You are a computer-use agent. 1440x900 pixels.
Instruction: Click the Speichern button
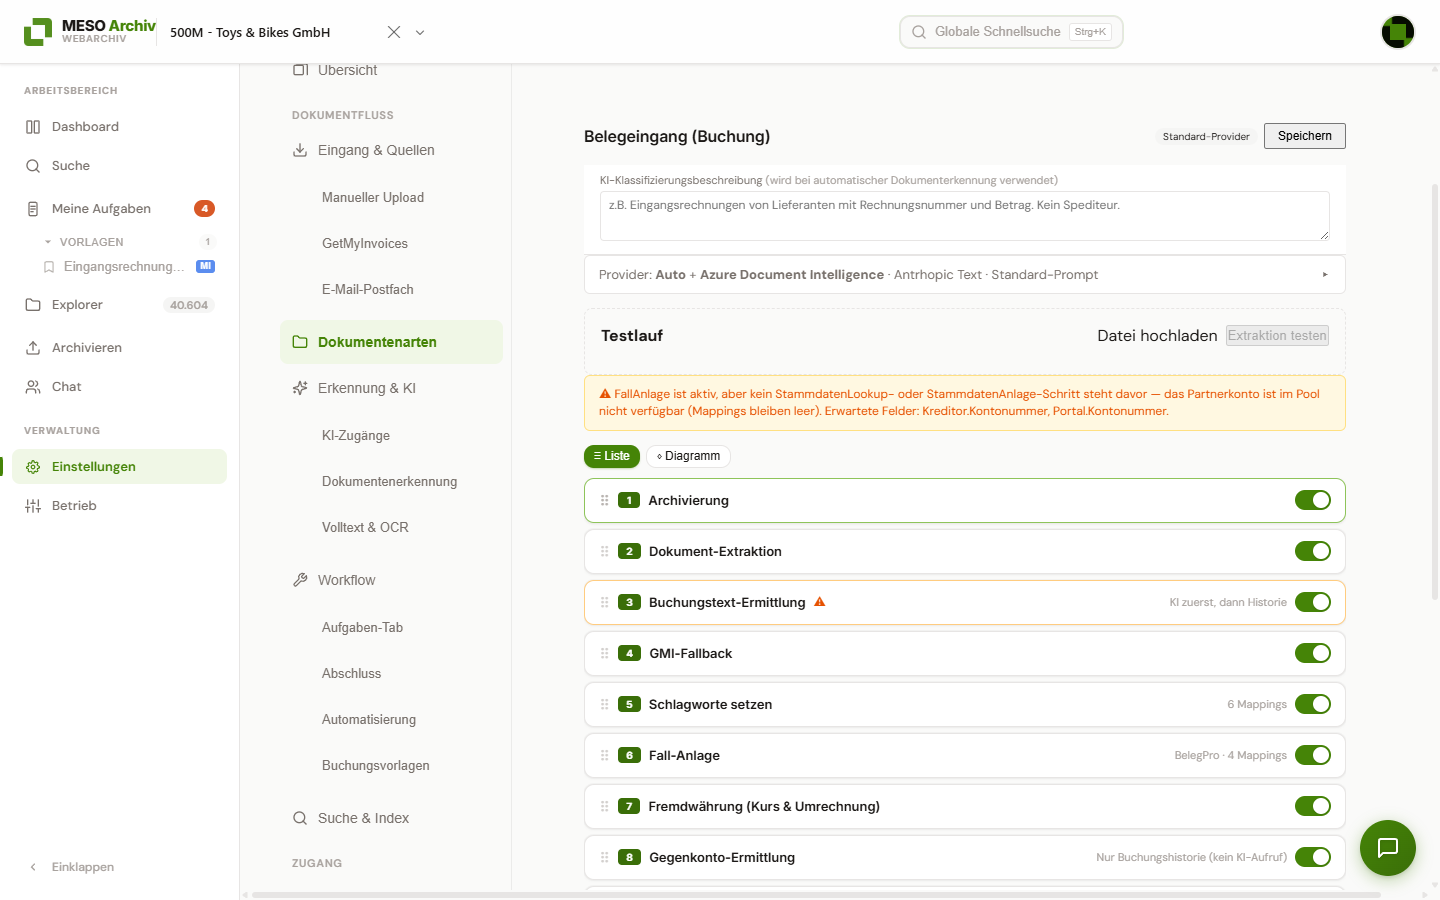pos(1305,136)
